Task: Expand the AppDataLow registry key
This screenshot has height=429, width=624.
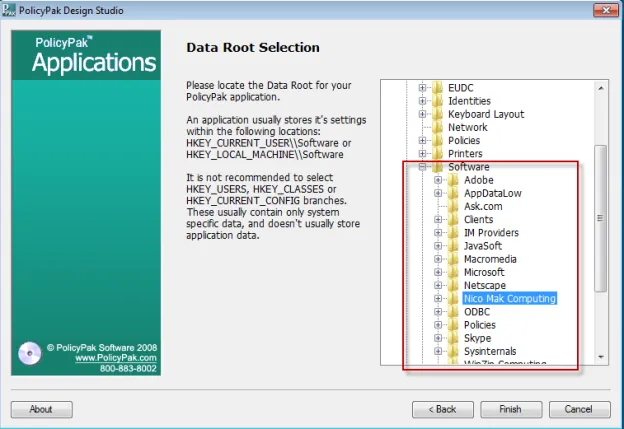Action: (438, 193)
